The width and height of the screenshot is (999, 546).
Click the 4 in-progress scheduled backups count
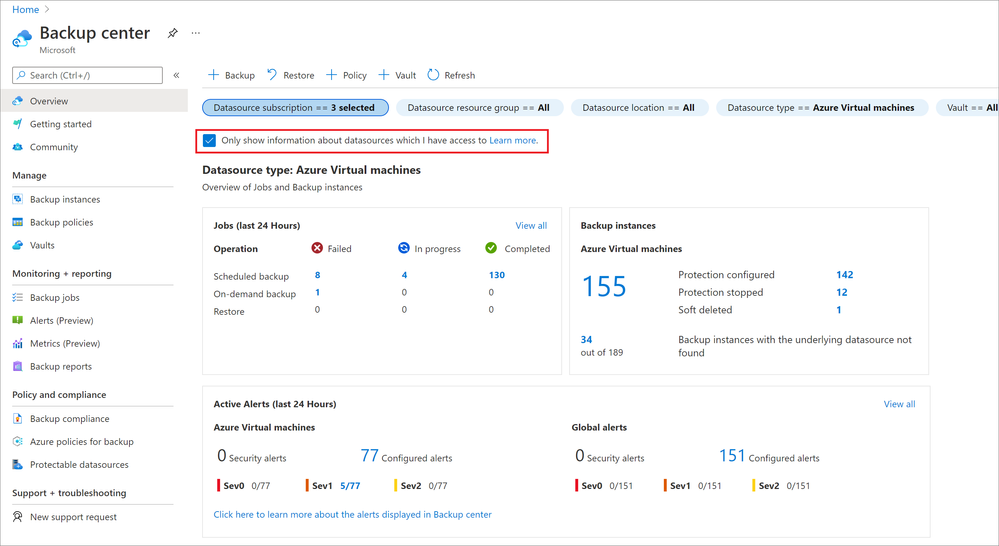[x=404, y=275]
